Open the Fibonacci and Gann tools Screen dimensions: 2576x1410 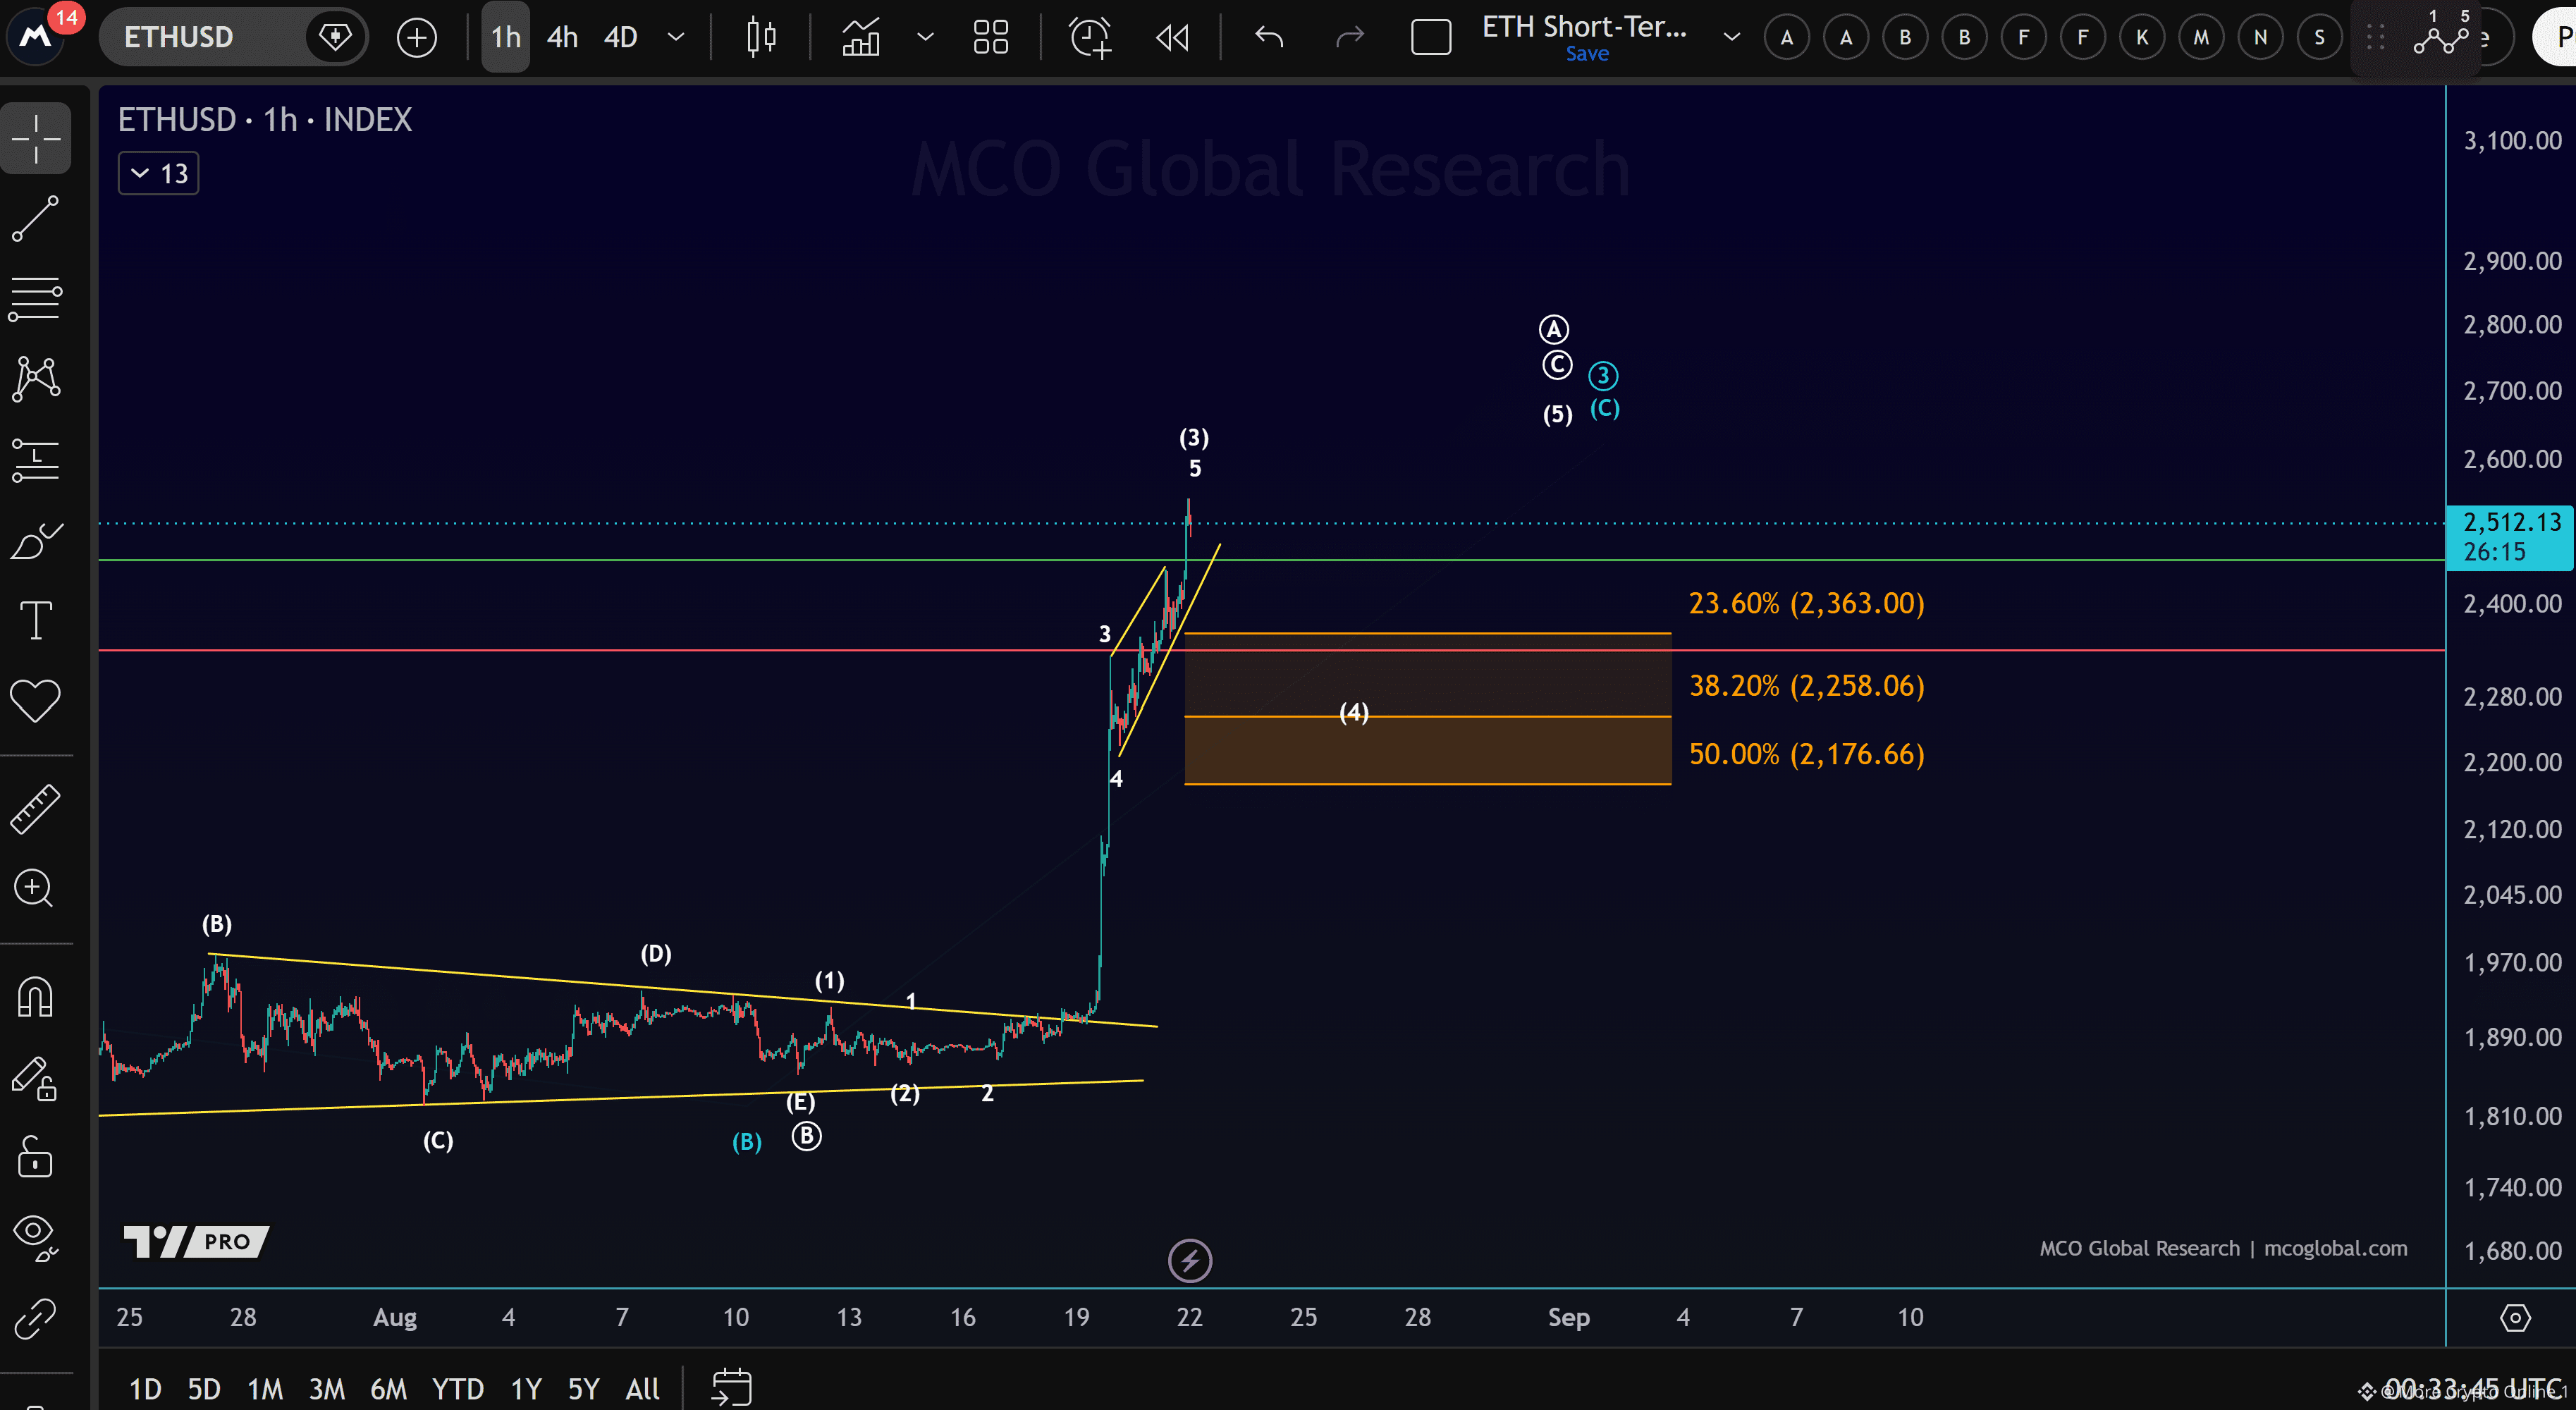[x=36, y=299]
